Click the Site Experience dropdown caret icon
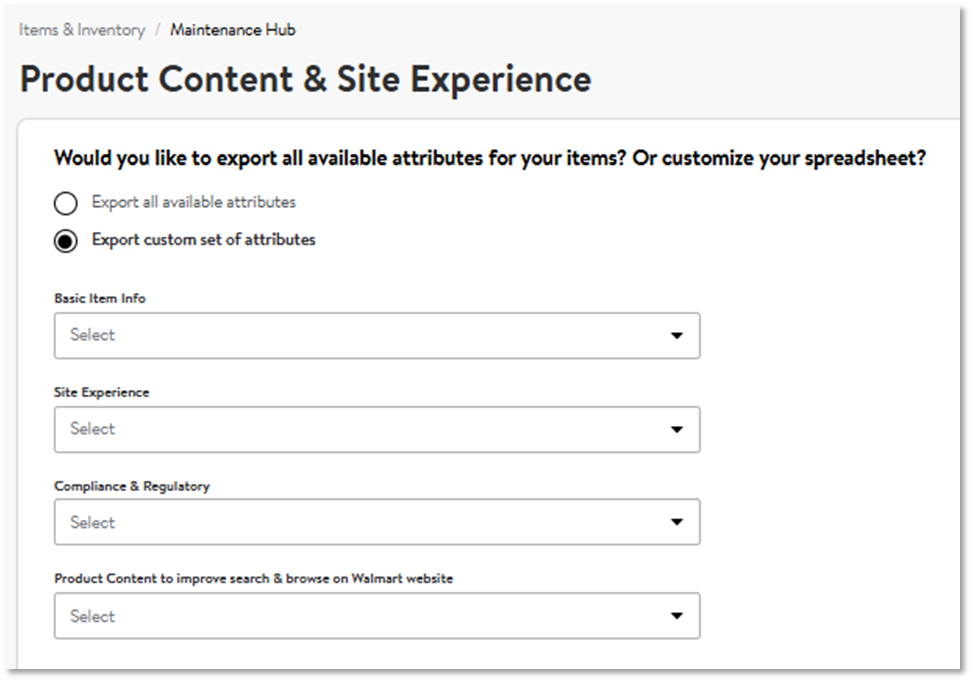The width and height of the screenshot is (973, 682). click(677, 430)
